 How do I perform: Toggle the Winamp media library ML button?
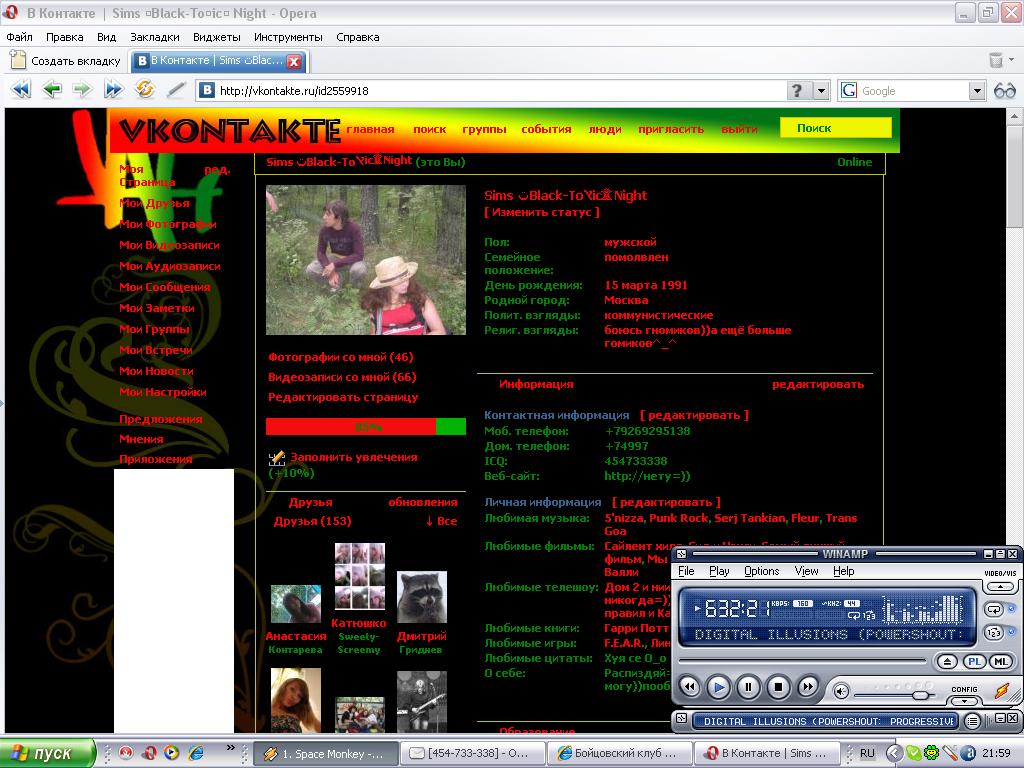pos(1000,662)
